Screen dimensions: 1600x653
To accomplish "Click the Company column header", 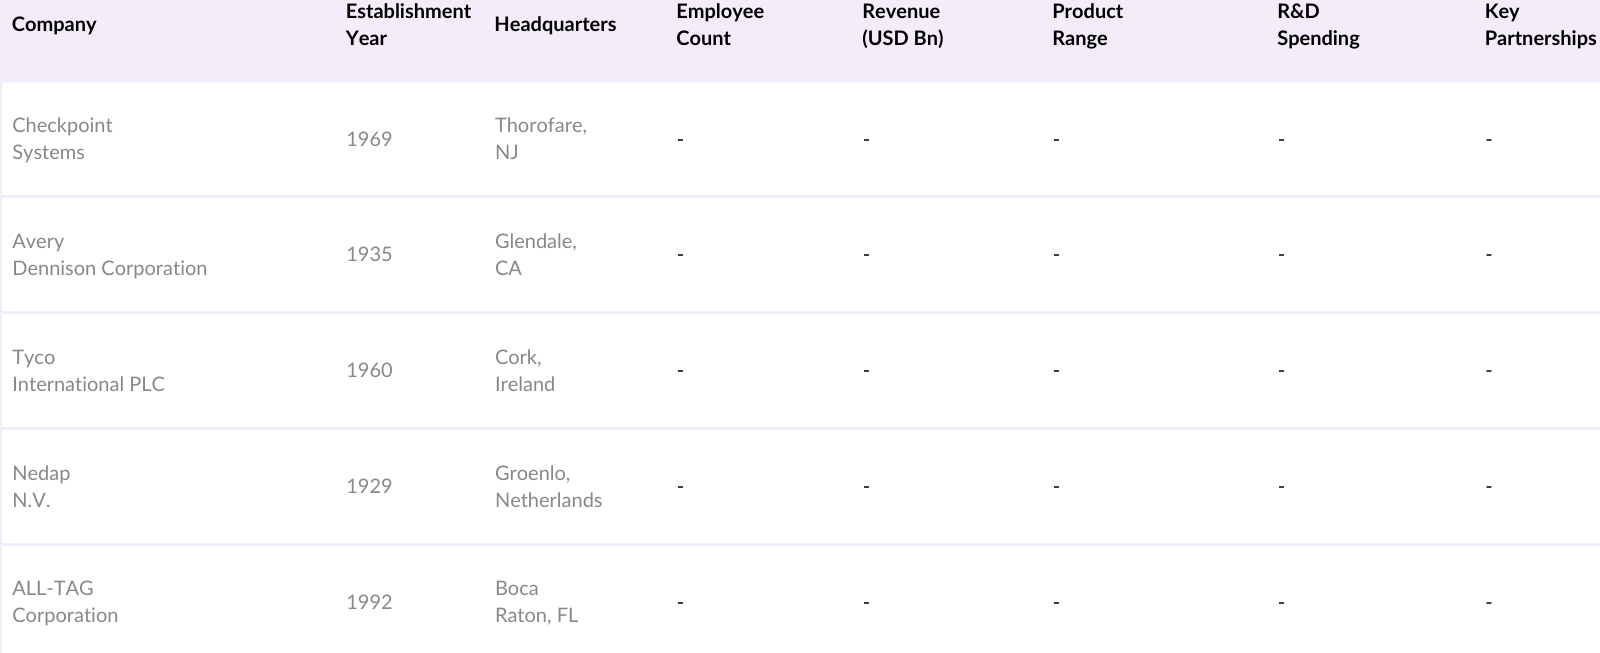I will point(54,24).
